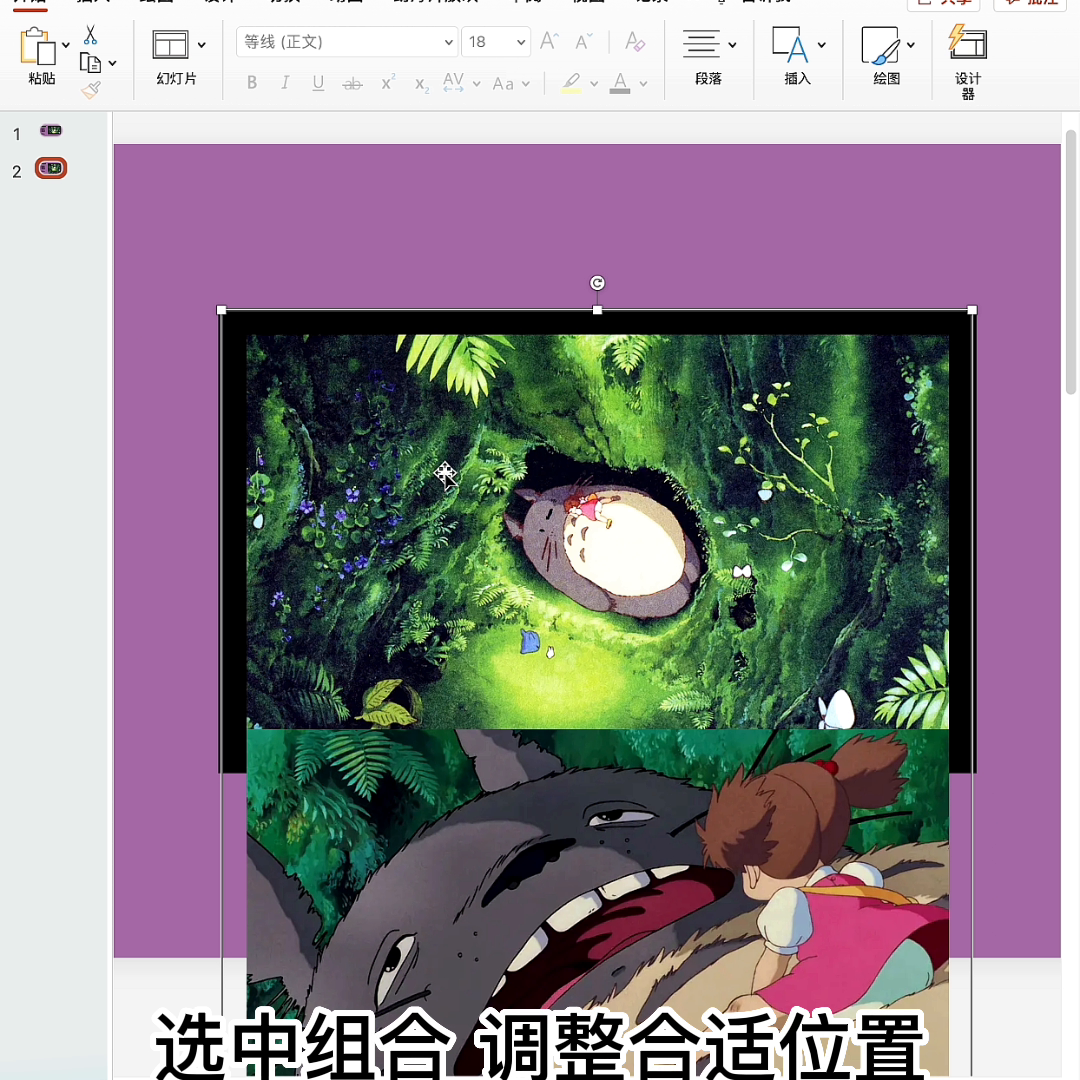Decrease font size with smaller A icon

583,42
